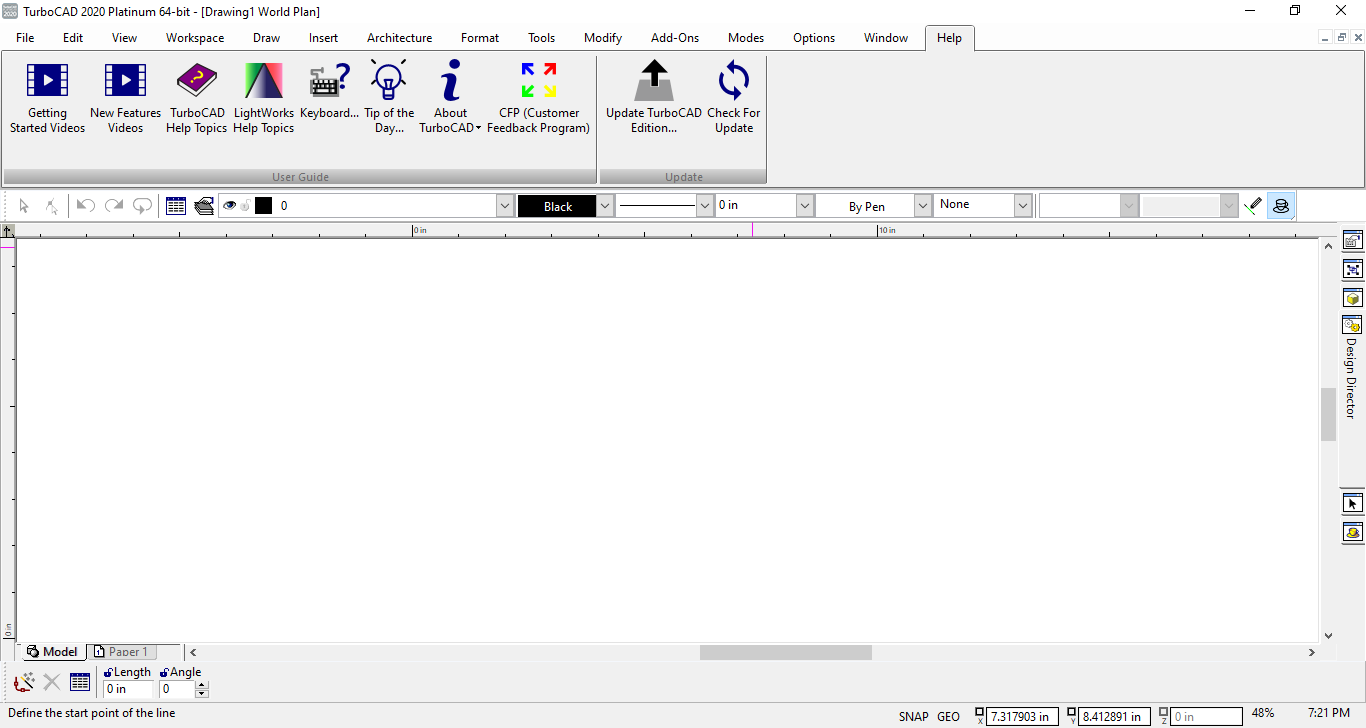Redo the last undone action
1366x728 pixels.
click(114, 206)
